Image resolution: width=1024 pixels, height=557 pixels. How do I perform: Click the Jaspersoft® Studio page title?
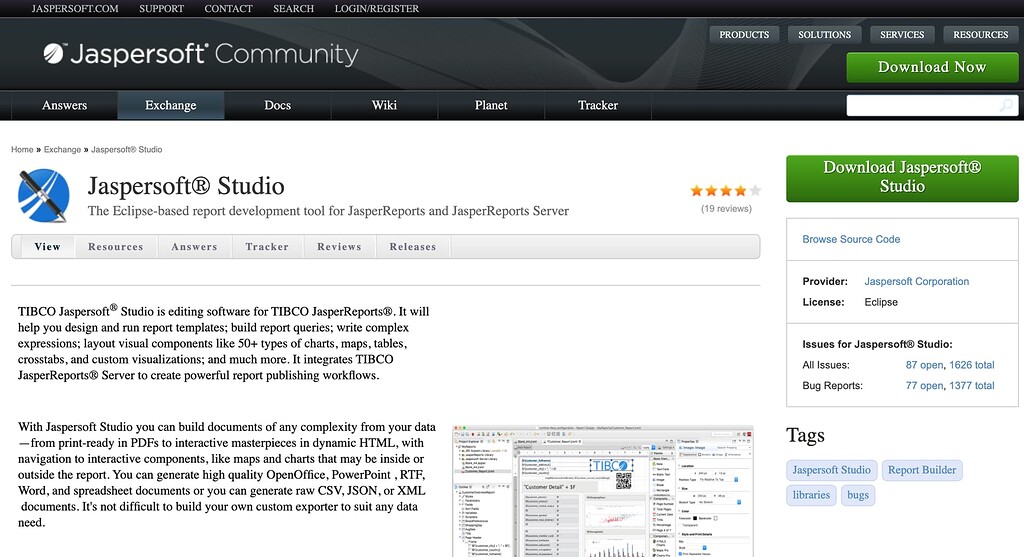(x=186, y=186)
